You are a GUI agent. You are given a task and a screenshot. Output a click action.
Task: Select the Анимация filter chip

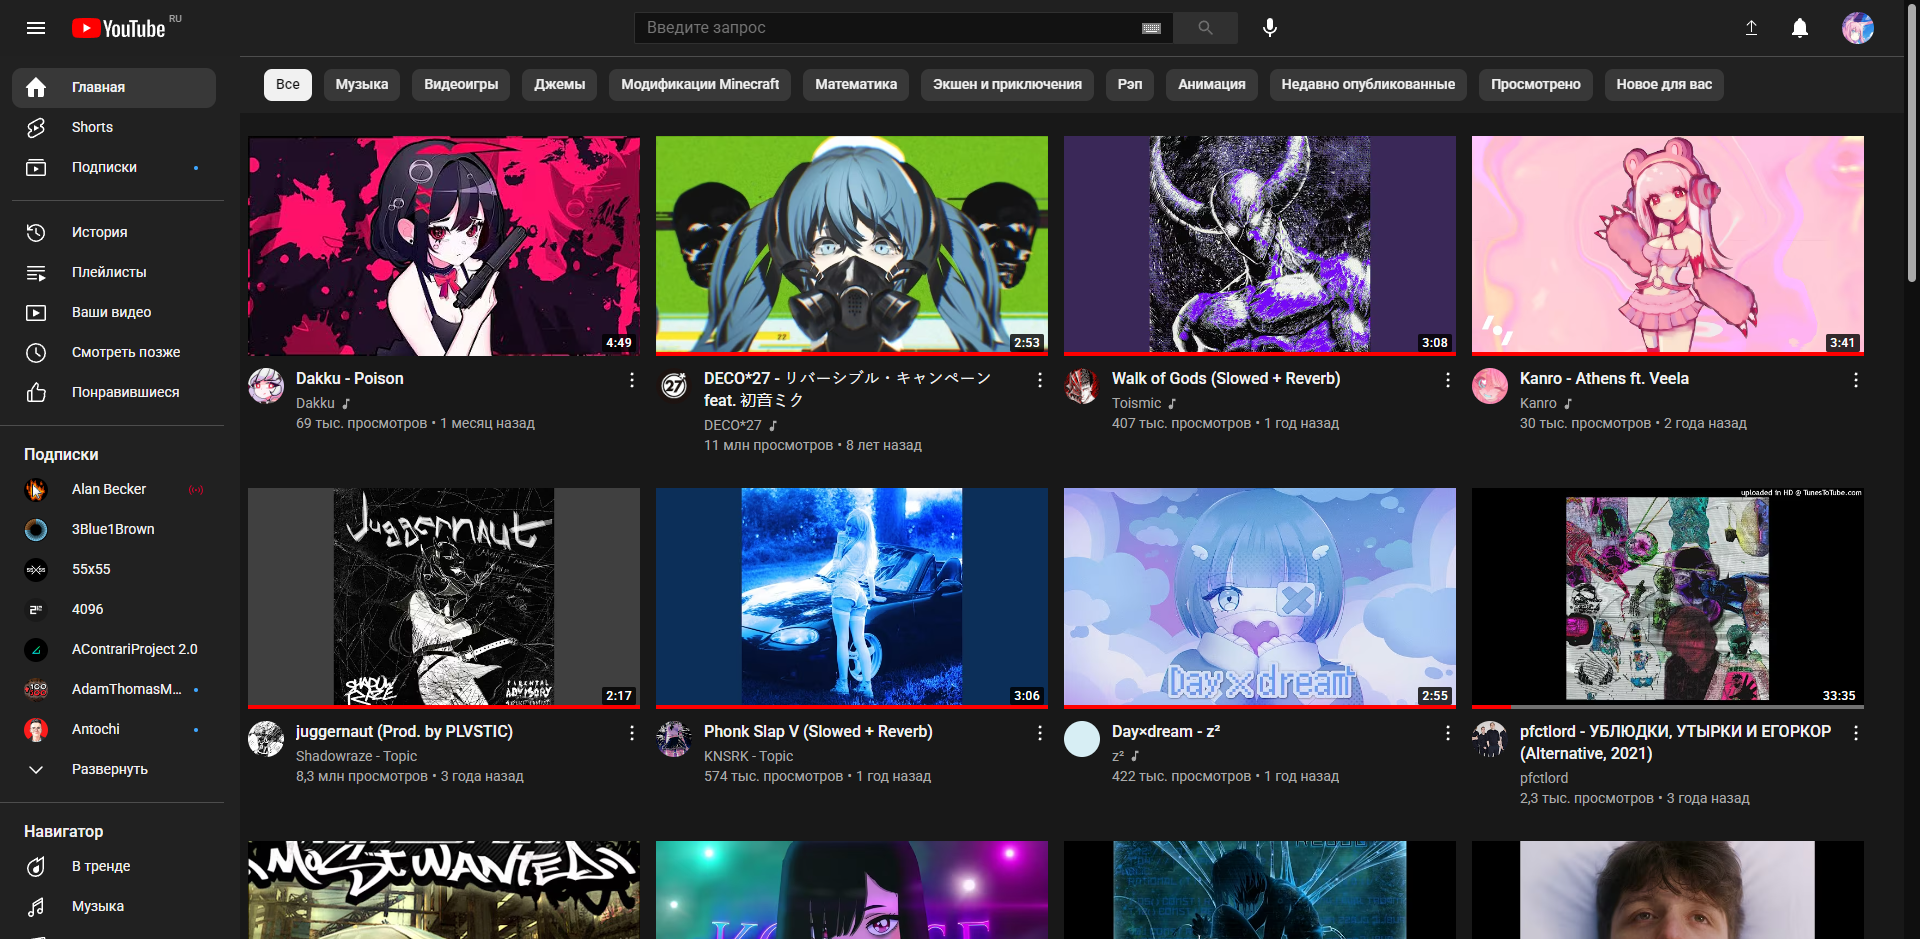click(x=1212, y=85)
